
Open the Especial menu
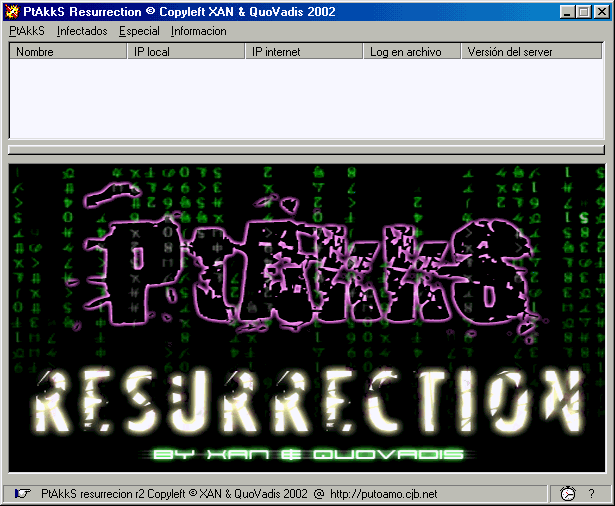[138, 31]
